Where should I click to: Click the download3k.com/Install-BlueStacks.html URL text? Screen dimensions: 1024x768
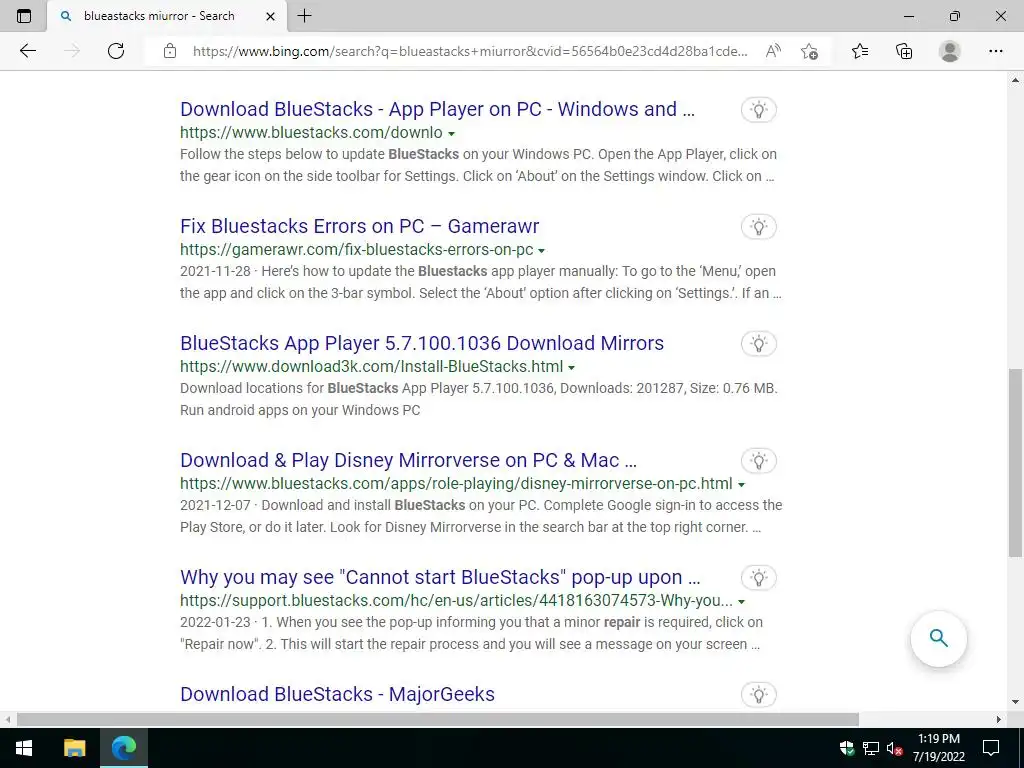pyautogui.click(x=372, y=366)
